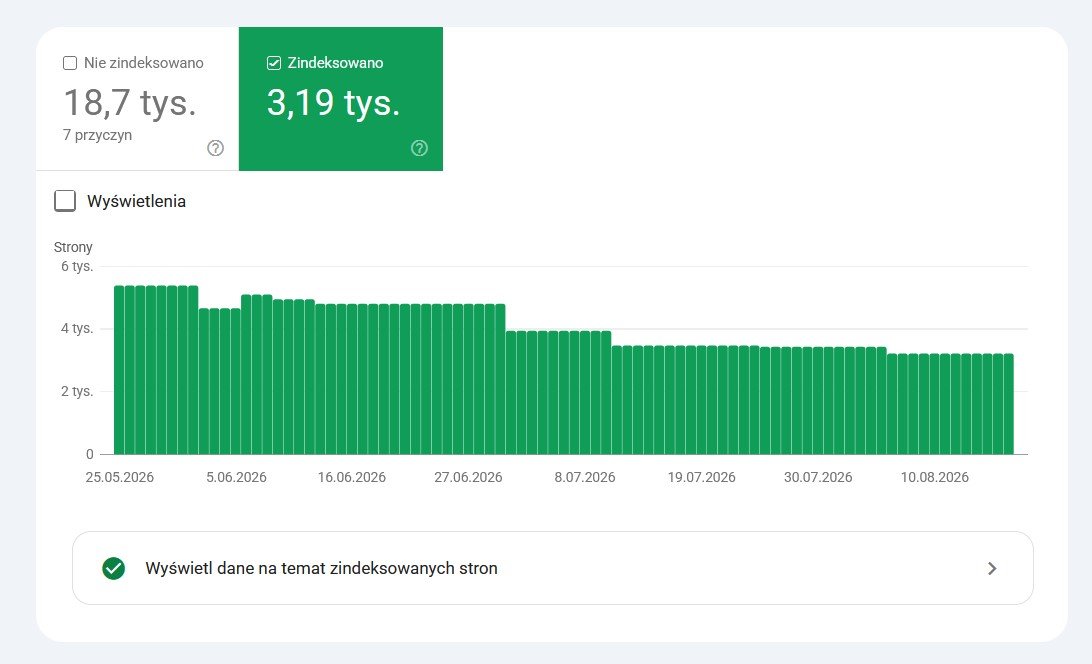This screenshot has height=664, width=1092.
Task: Click the last bar at chart's right end
Action: coord(1008,404)
